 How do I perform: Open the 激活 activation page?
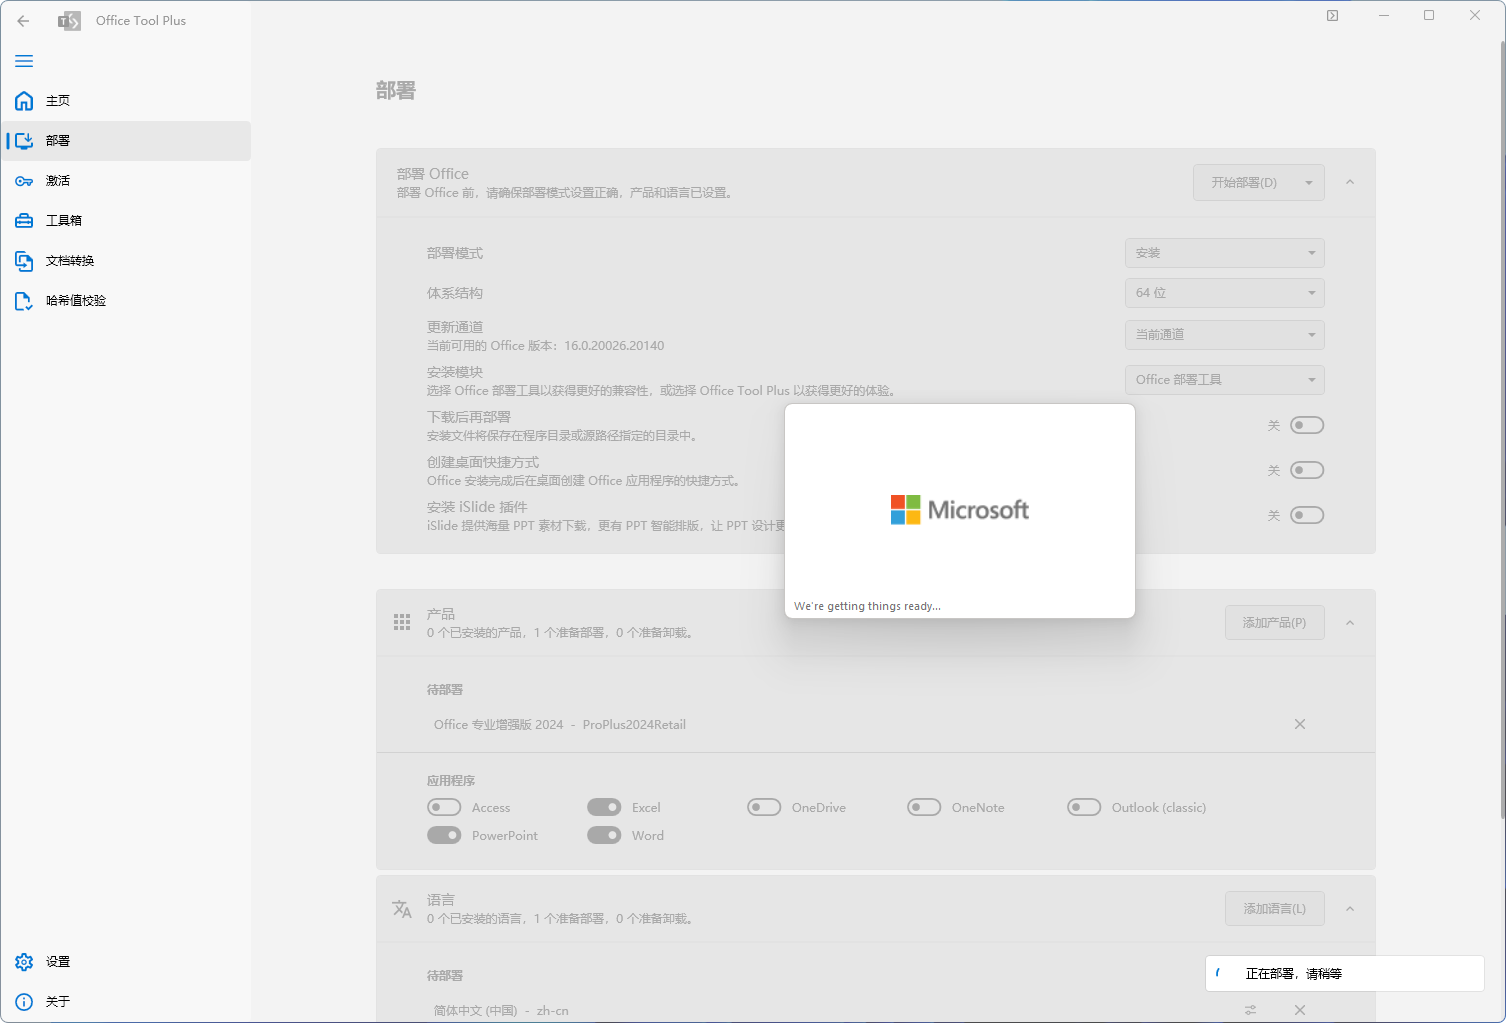point(126,181)
